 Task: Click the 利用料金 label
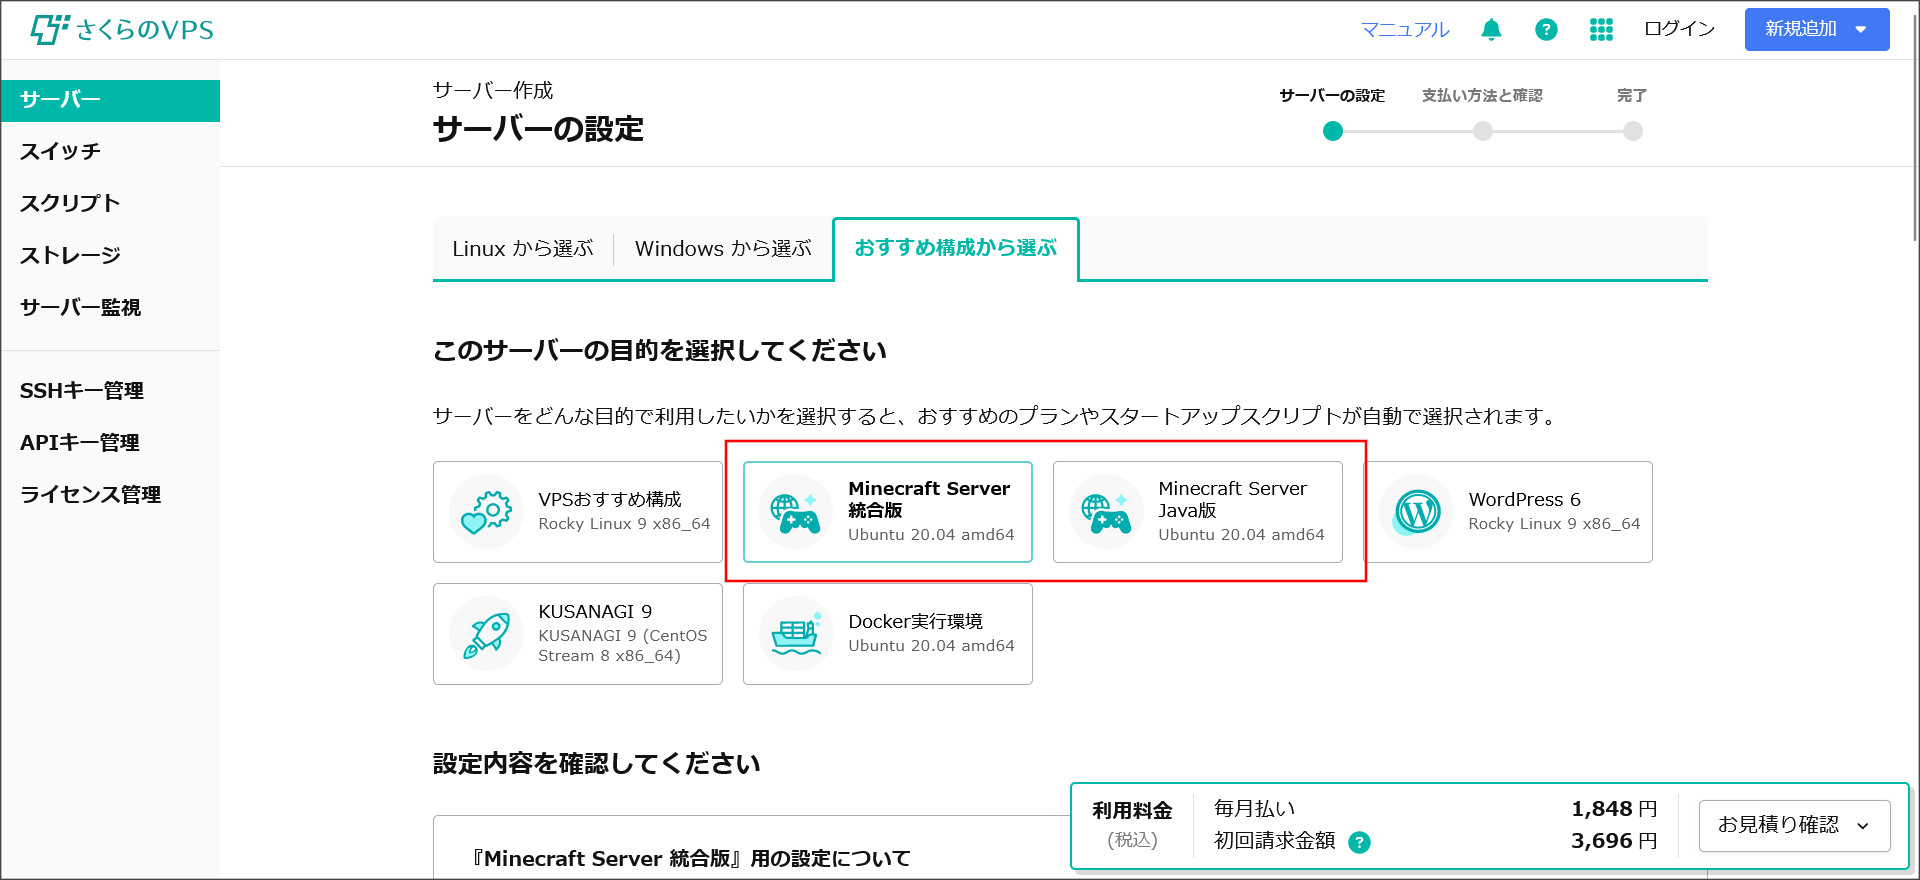(x=1132, y=811)
